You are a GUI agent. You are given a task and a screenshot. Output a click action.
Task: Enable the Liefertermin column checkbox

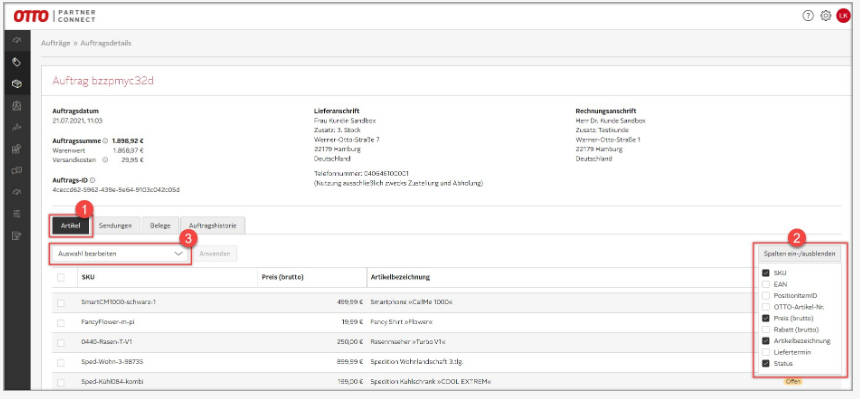[x=766, y=352]
